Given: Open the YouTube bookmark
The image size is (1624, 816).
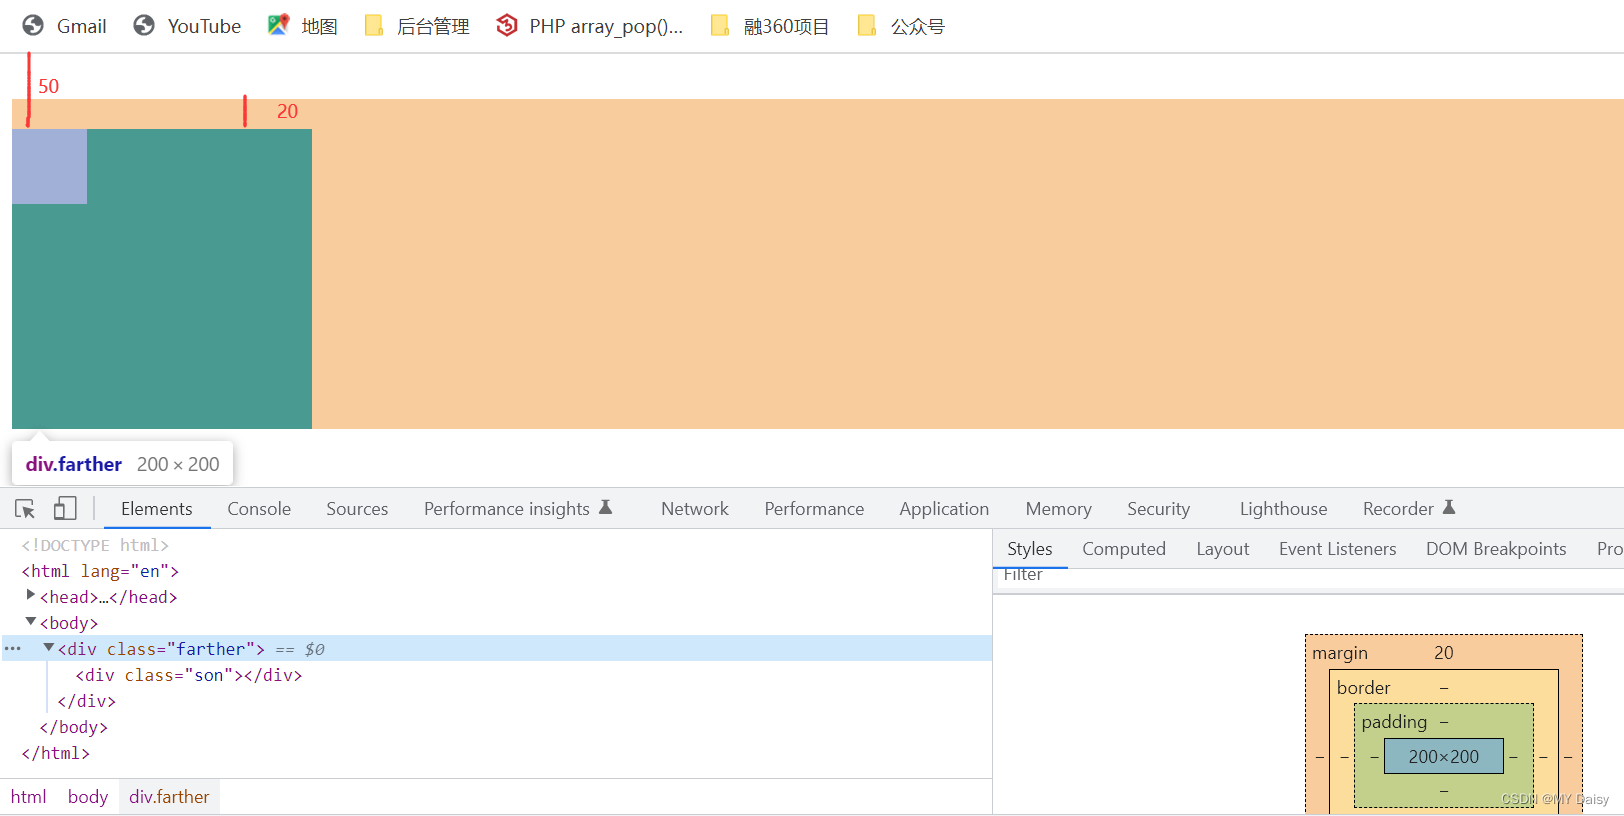Looking at the screenshot, I should pyautogui.click(x=187, y=26).
